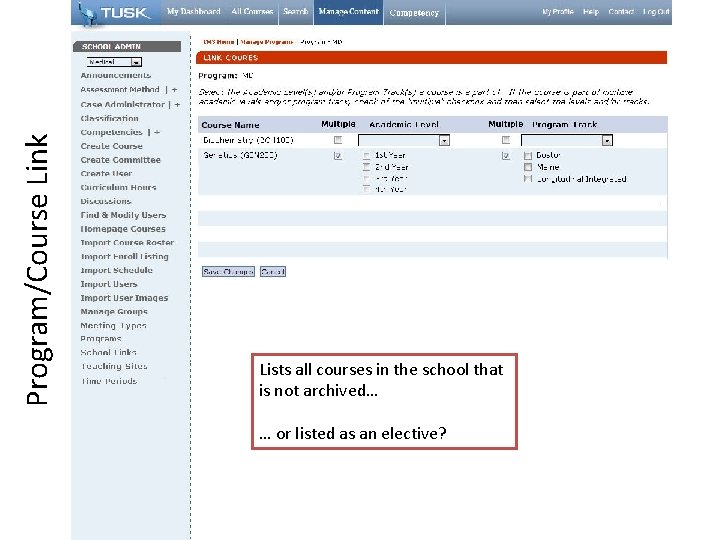Click the Academic Level column header
Screen dimensions: 720x540
pyautogui.click(x=404, y=124)
